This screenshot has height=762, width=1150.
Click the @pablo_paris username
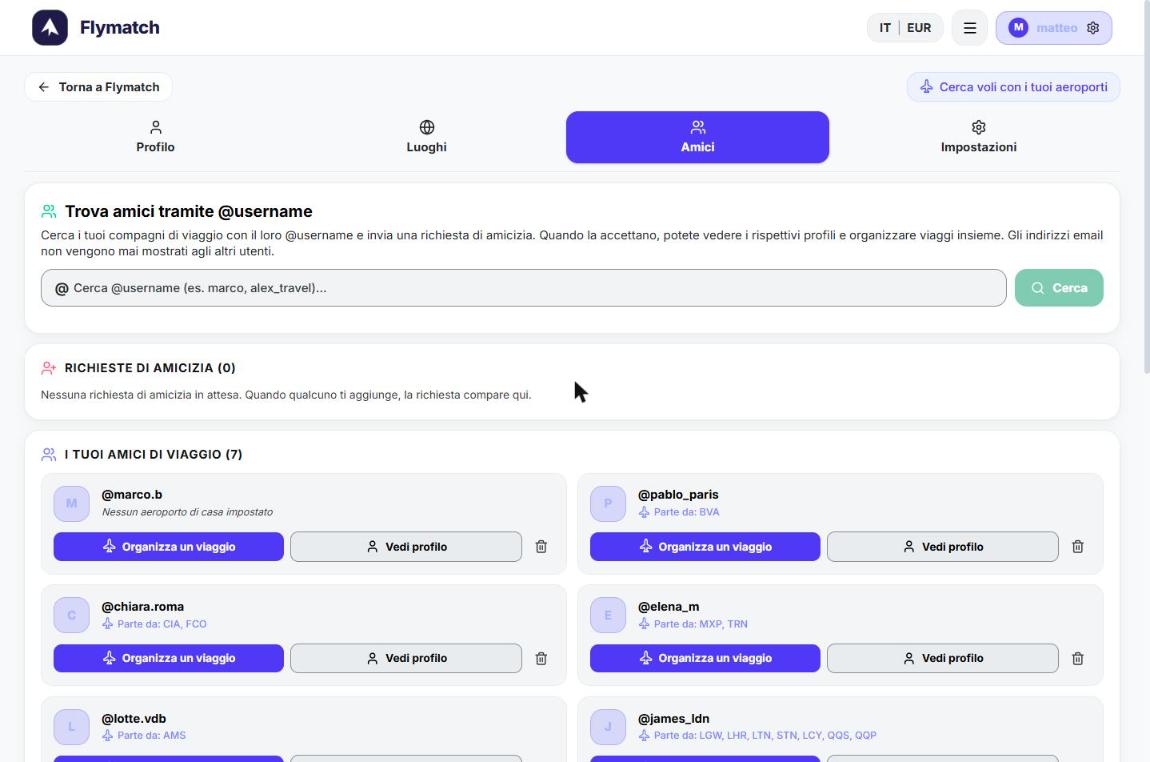pyautogui.click(x=678, y=494)
